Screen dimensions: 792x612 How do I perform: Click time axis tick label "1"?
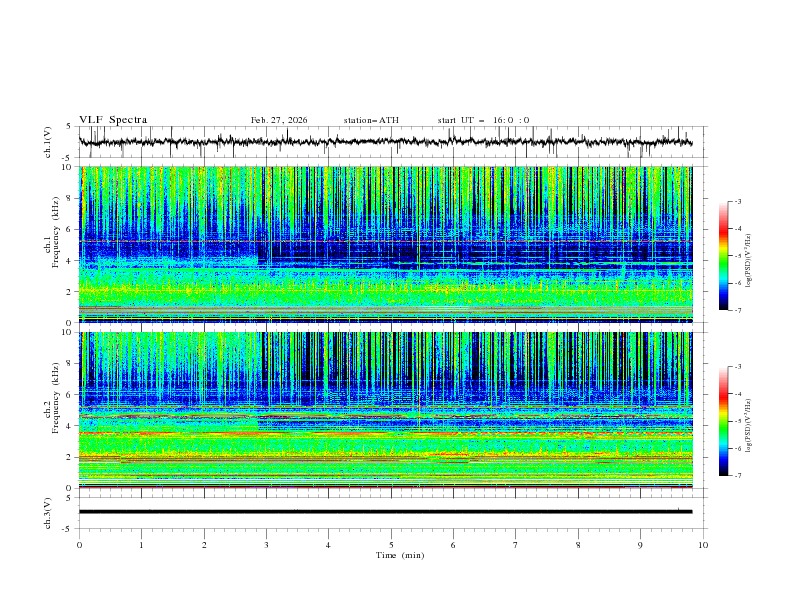pyautogui.click(x=141, y=545)
